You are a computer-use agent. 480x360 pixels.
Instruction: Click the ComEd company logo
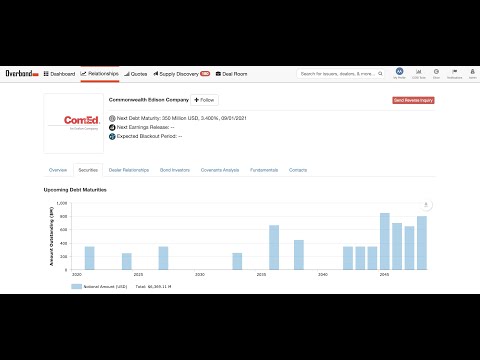74,123
